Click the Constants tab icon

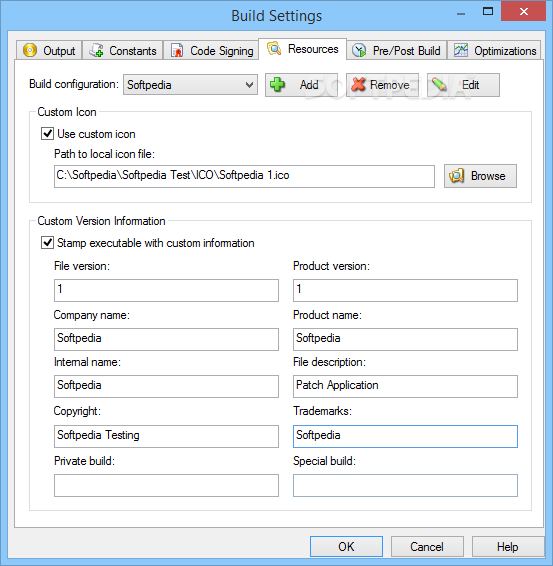click(x=96, y=50)
